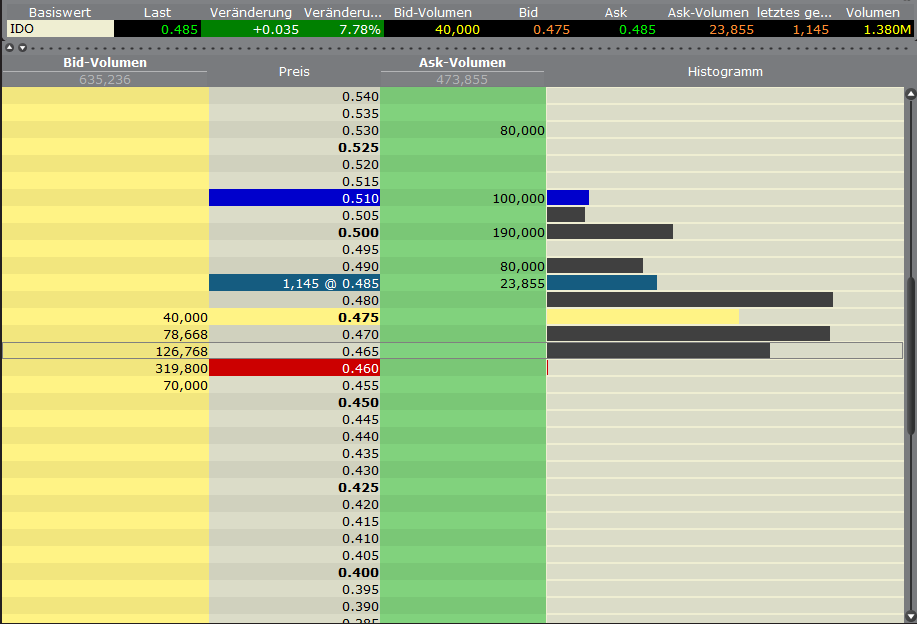Click the Bid-Volumen total 635,236
The width and height of the screenshot is (917, 624).
(x=104, y=80)
